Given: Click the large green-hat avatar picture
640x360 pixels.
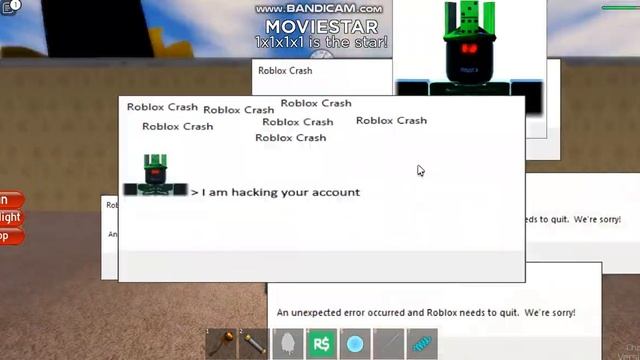Looking at the screenshot, I should click(469, 57).
